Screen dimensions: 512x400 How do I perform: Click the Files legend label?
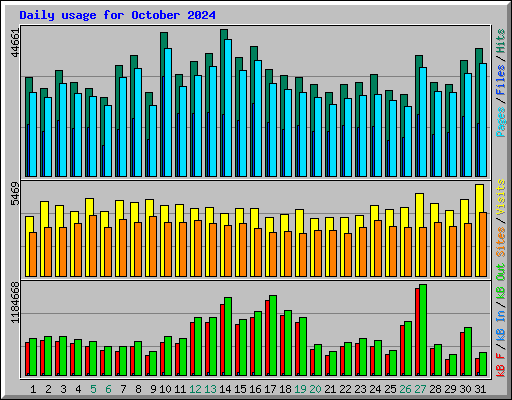click(x=501, y=80)
